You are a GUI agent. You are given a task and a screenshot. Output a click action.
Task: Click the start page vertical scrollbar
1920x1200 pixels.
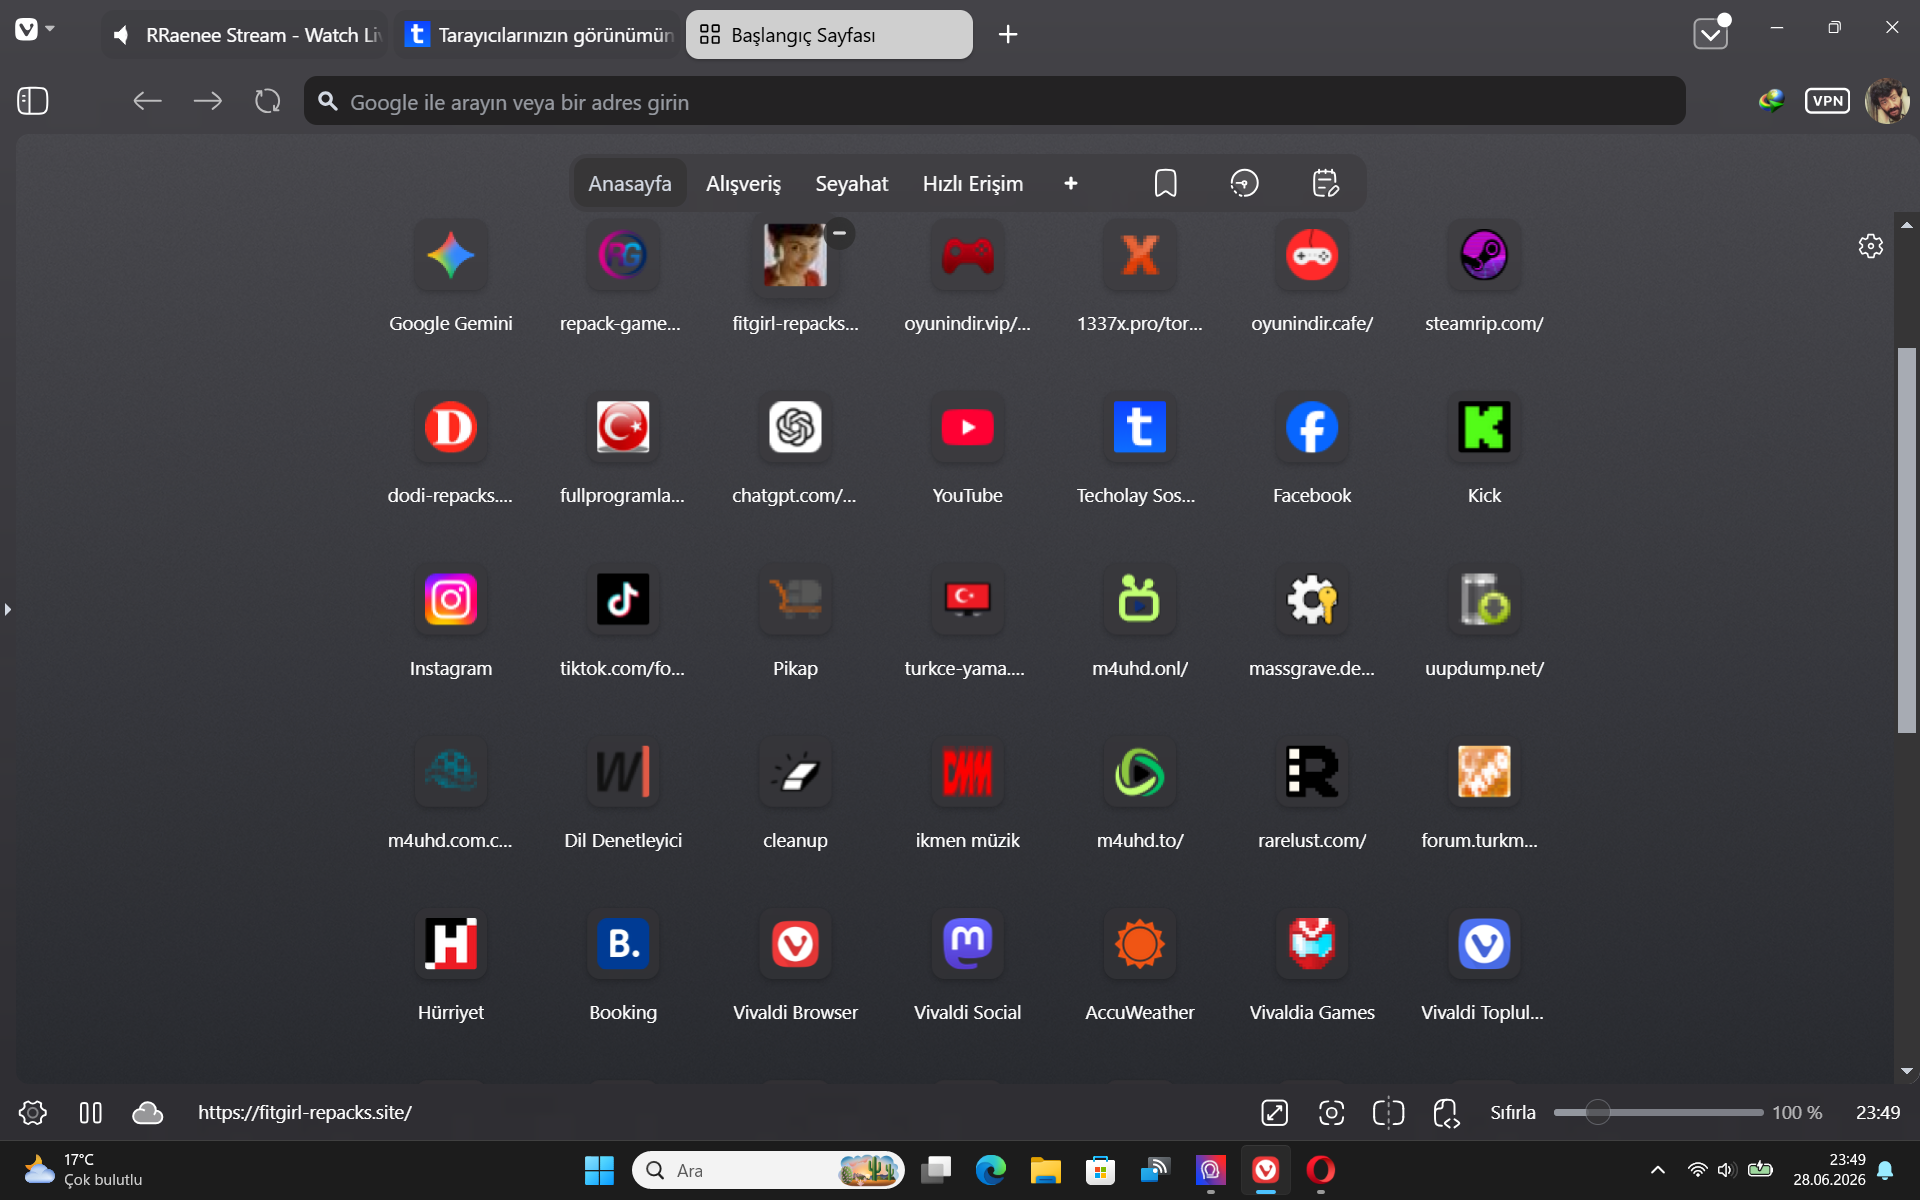pos(1907,540)
